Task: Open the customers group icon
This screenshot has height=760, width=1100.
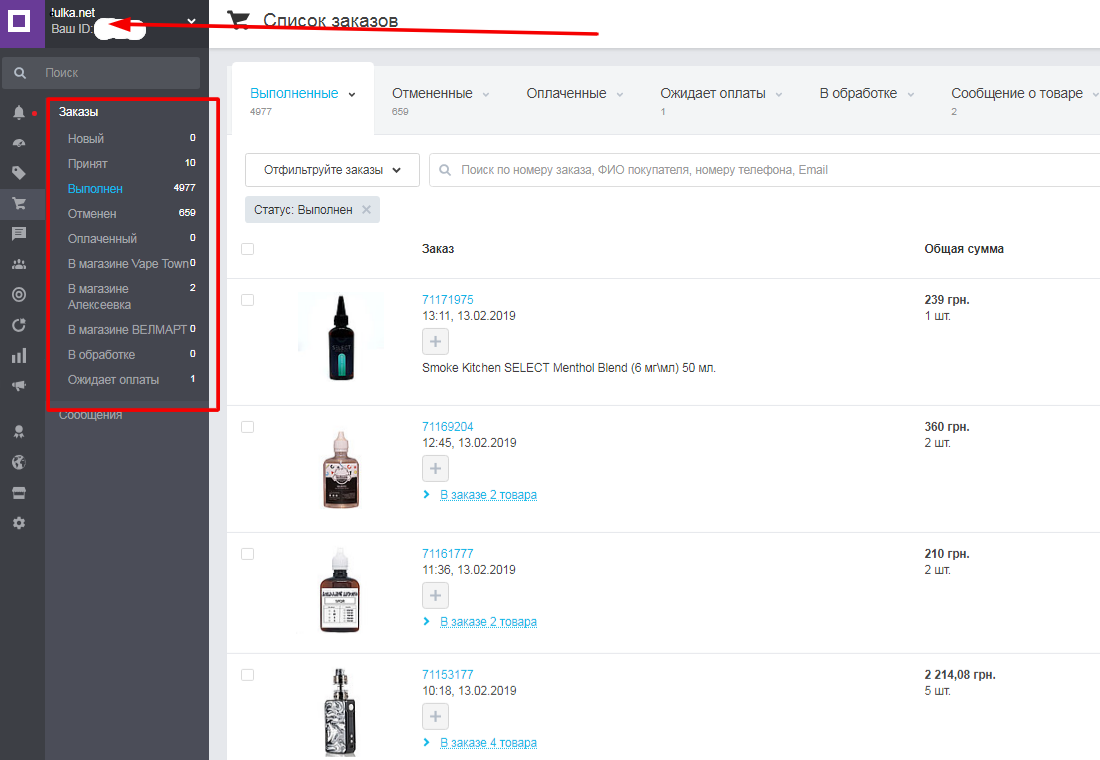Action: (19, 265)
